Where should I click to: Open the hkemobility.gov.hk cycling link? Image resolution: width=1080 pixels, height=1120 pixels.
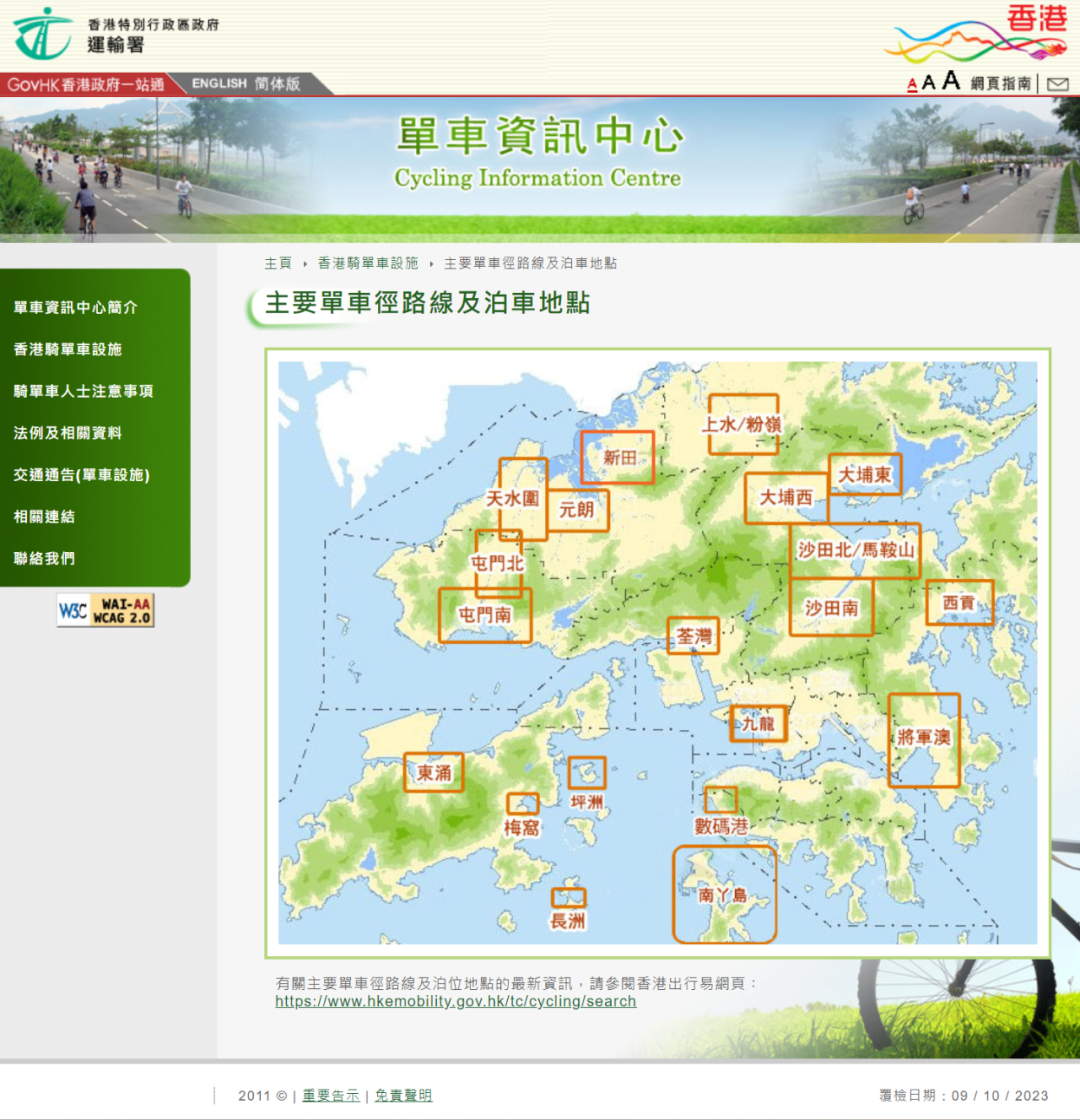pos(455,1001)
